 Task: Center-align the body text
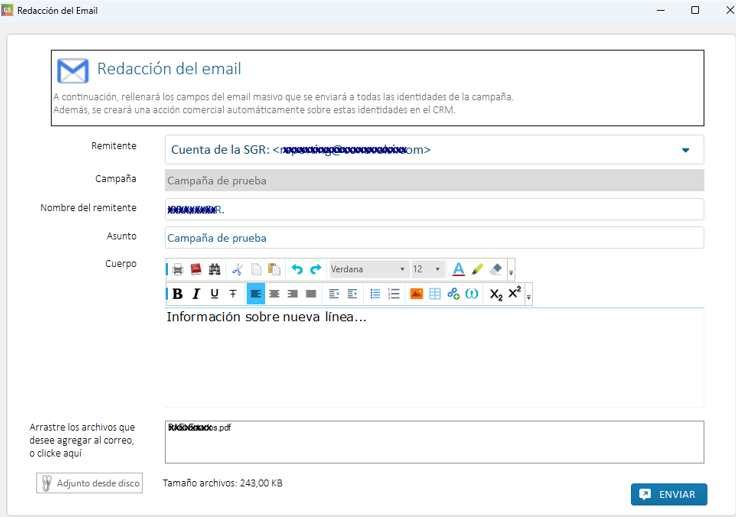click(x=274, y=294)
